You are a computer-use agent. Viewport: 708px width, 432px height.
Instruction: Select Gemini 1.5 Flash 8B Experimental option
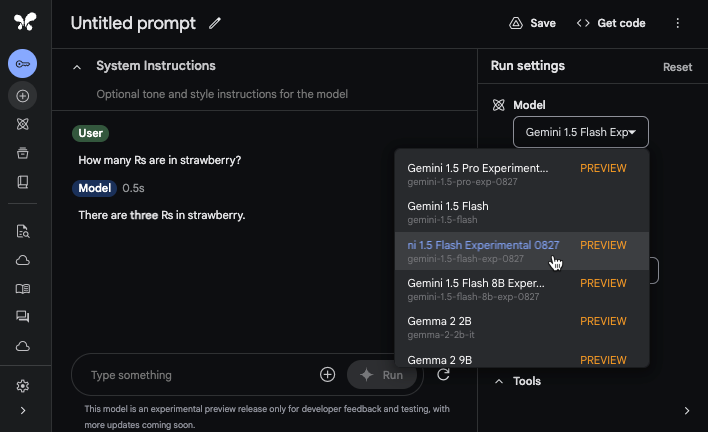click(x=522, y=289)
